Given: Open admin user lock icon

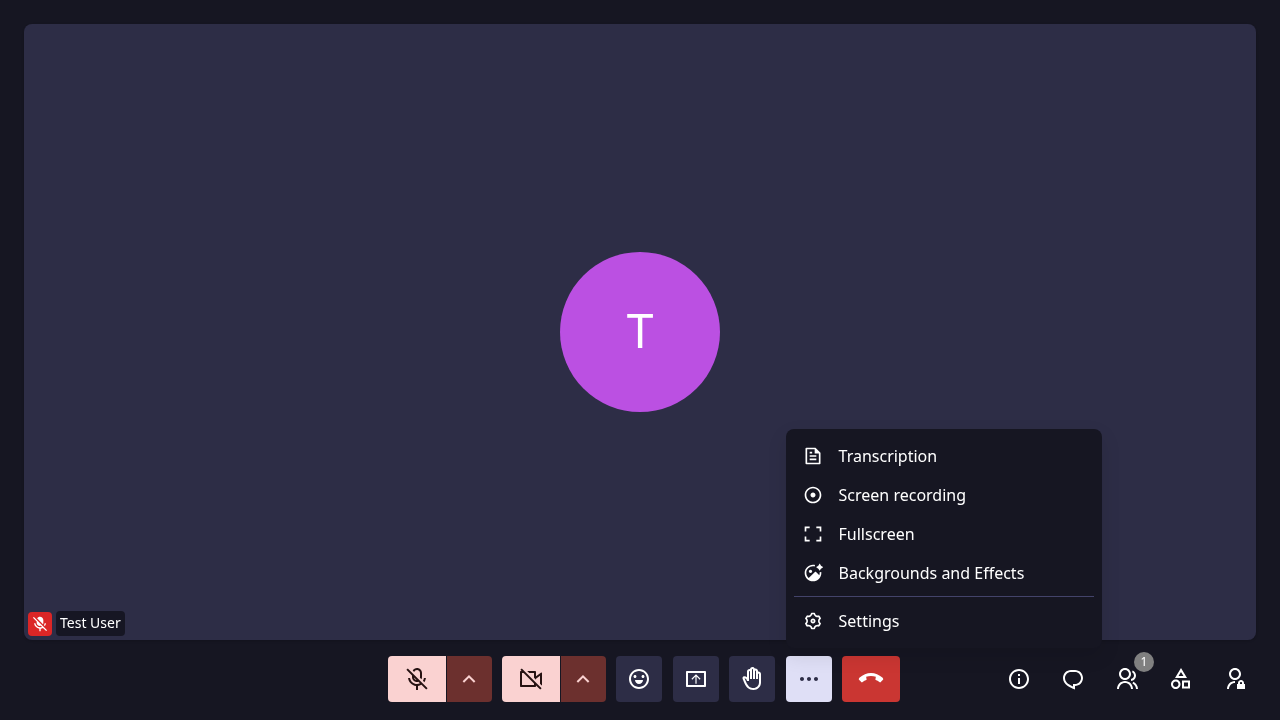Looking at the screenshot, I should 1235,679.
